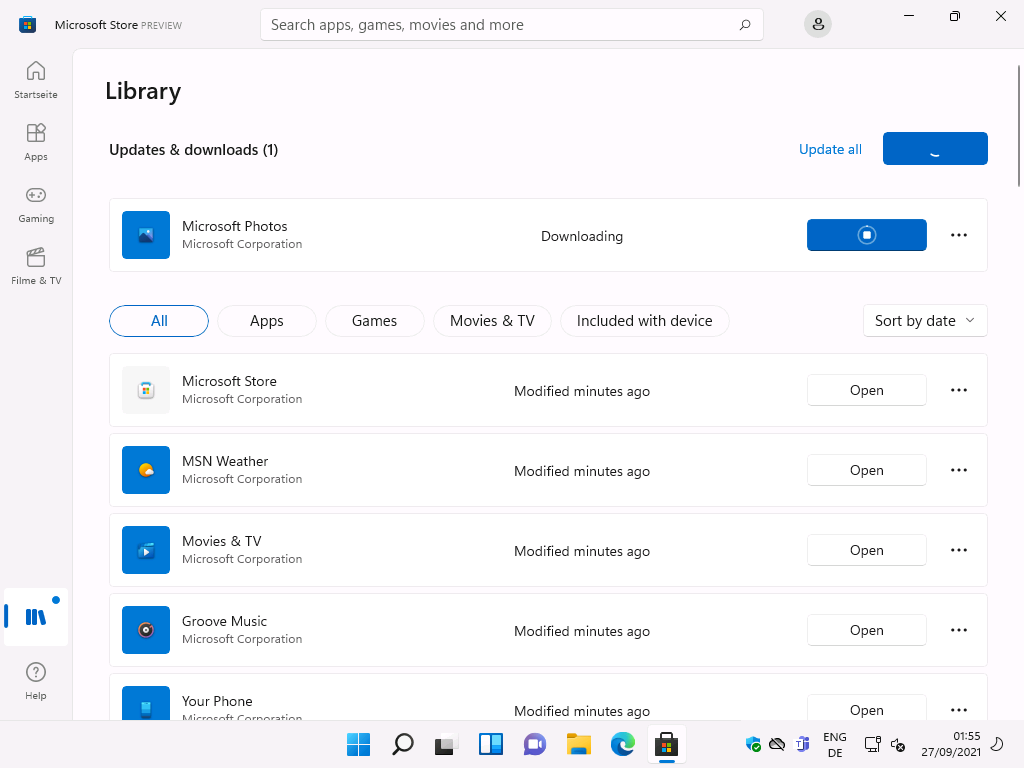Expand the Sort by date dropdown
This screenshot has width=1024, height=768.
925,321
